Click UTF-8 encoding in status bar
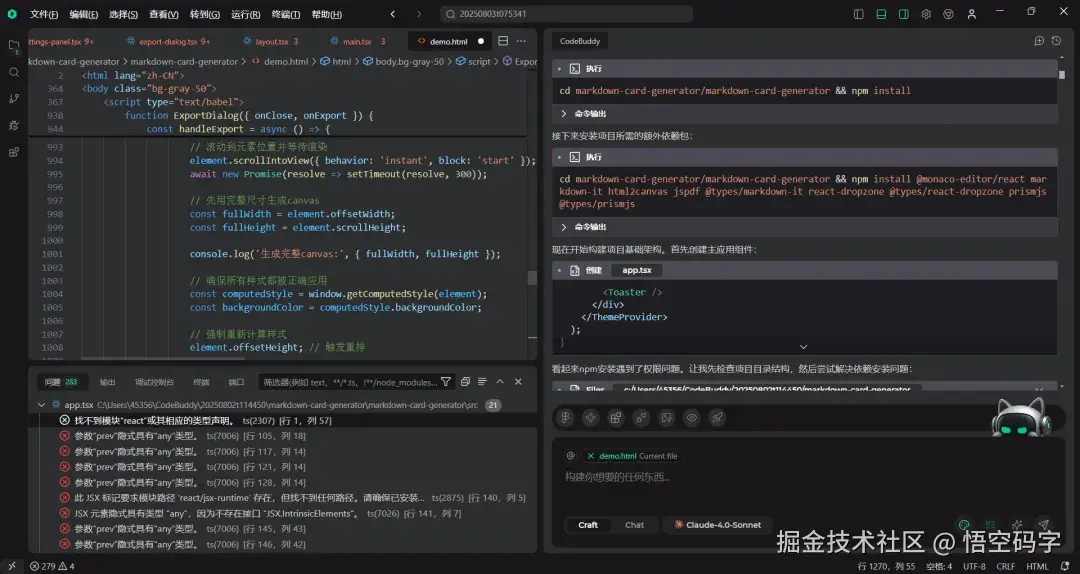The width and height of the screenshot is (1080, 574). (974, 566)
